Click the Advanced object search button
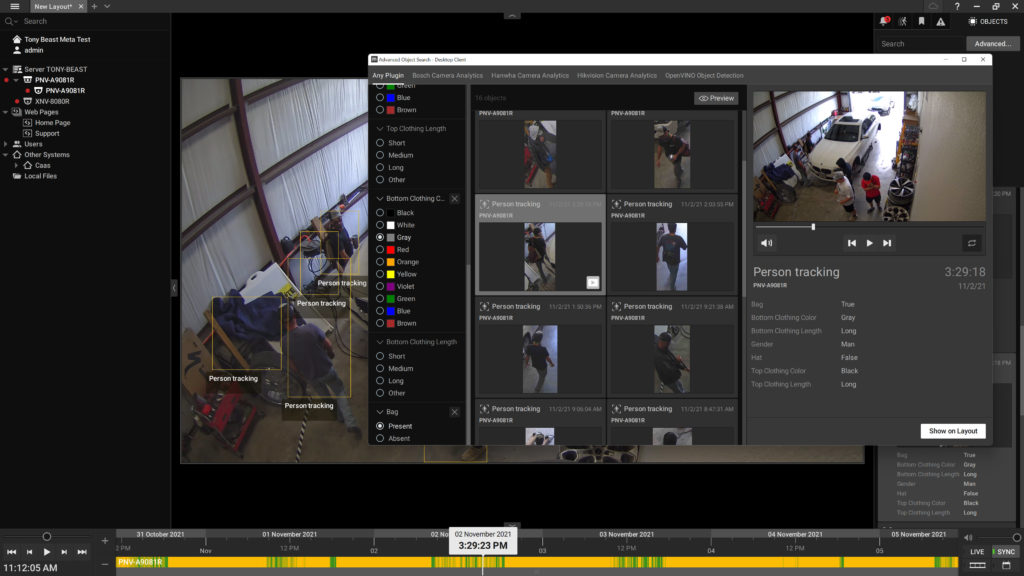Screen dimensions: 1024x576 992,44
